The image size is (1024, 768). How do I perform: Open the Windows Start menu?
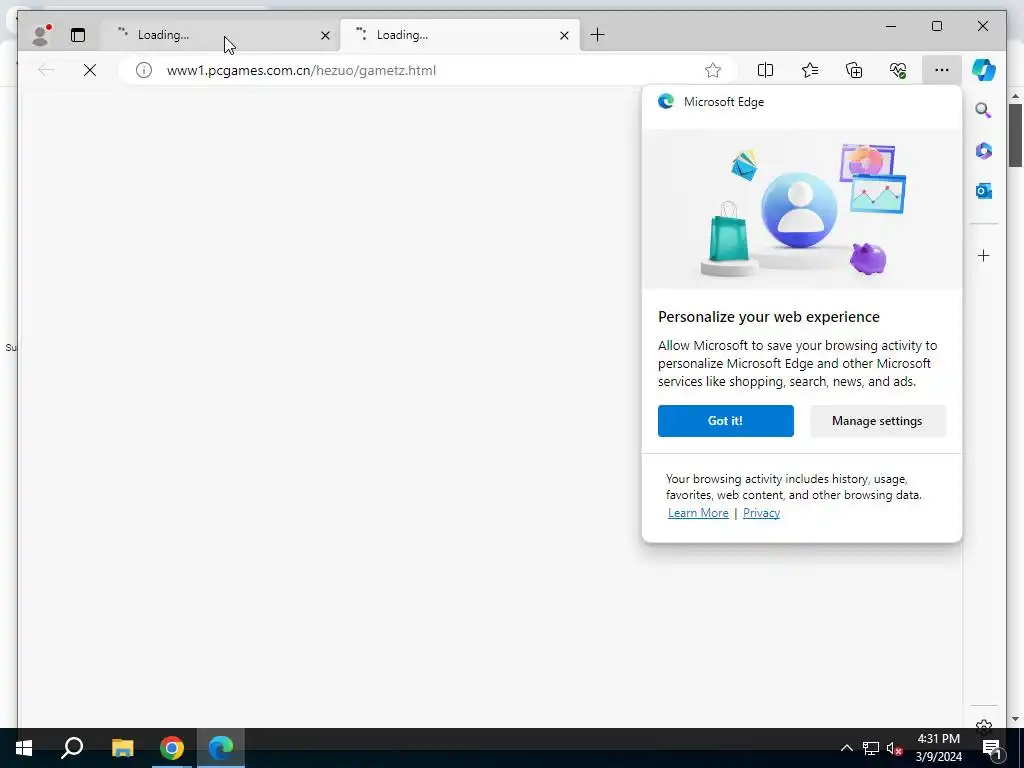click(24, 748)
